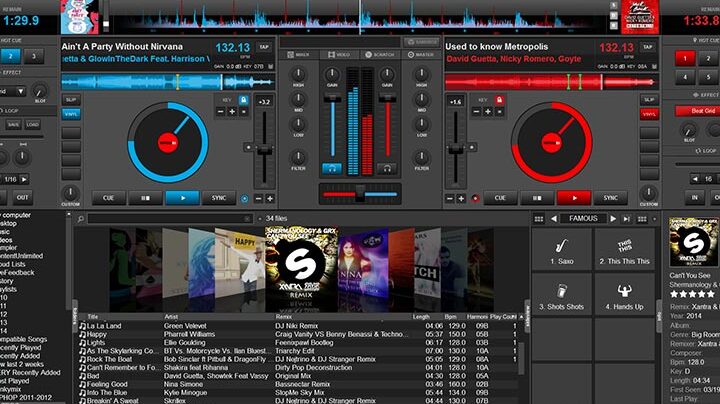Toggle right deck headphone cue button
The width and height of the screenshot is (720, 404).
click(387, 168)
